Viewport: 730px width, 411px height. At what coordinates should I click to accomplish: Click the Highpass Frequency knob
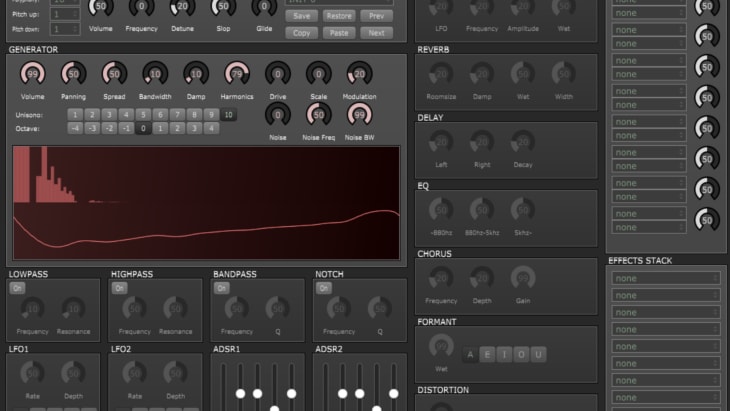click(134, 309)
